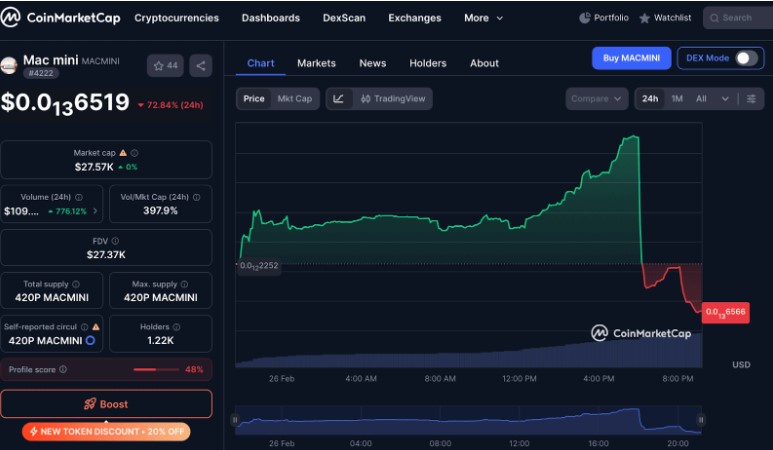
Task: Show Total supply info icon
Action: (76, 284)
